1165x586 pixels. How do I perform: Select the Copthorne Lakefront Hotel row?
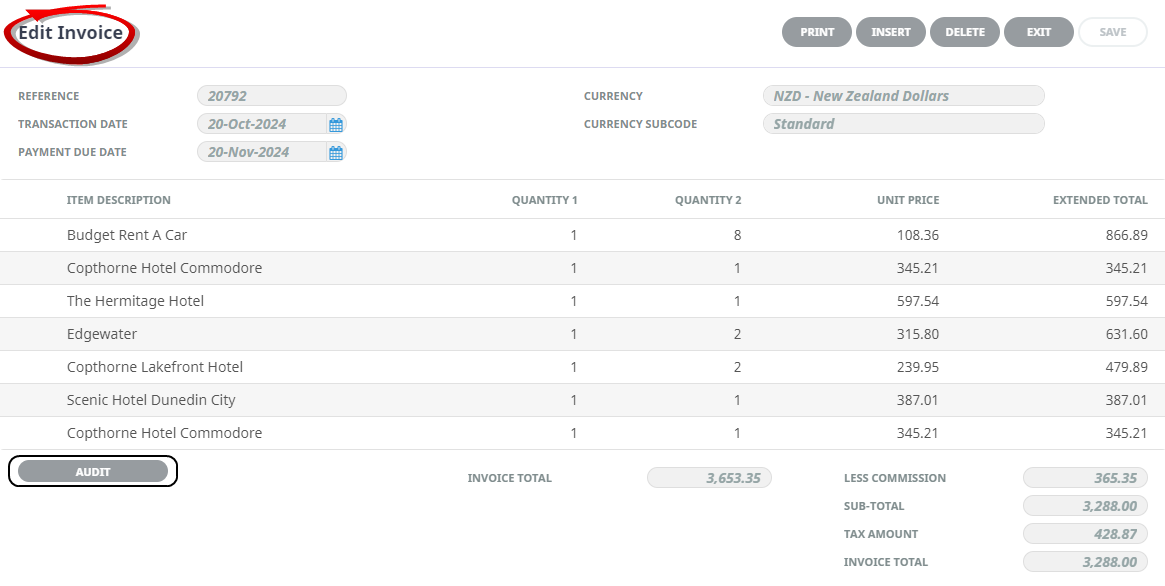point(582,367)
